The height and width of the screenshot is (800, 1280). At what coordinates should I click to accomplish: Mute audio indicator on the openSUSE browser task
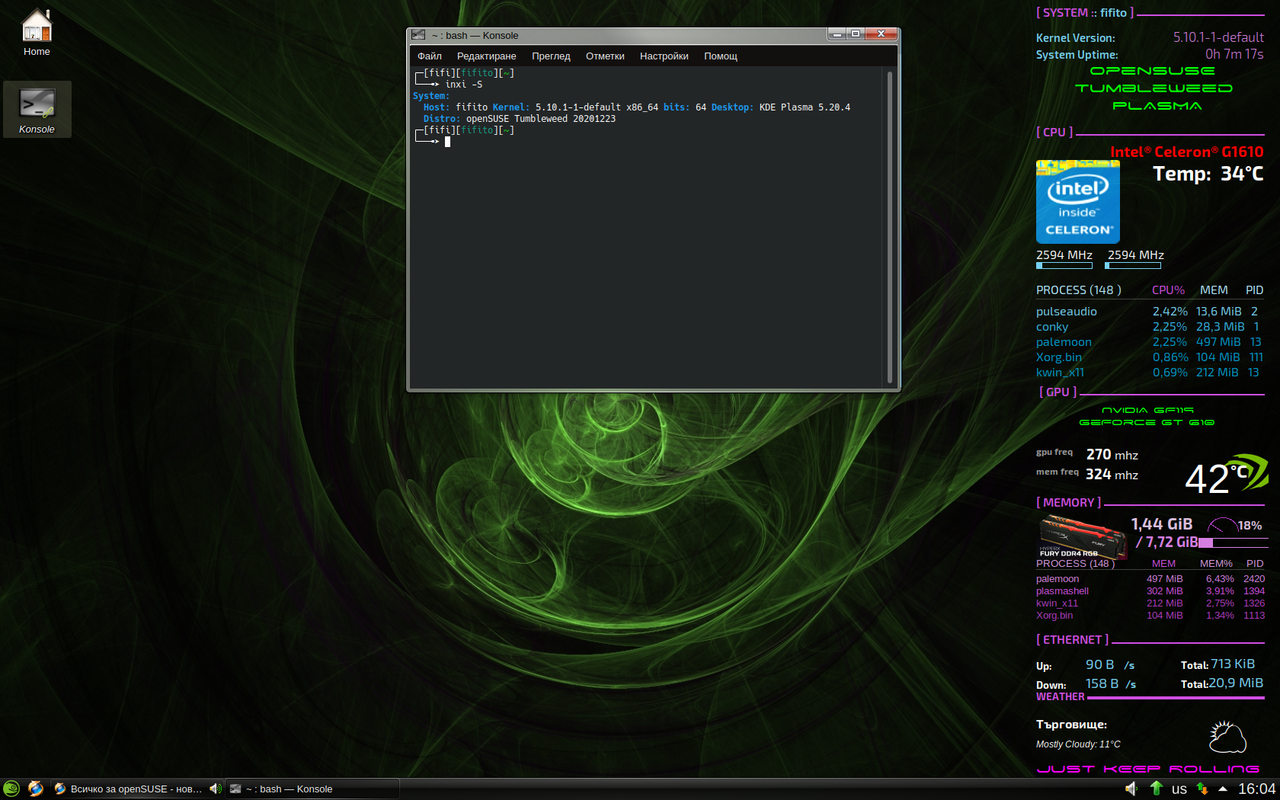[214, 789]
